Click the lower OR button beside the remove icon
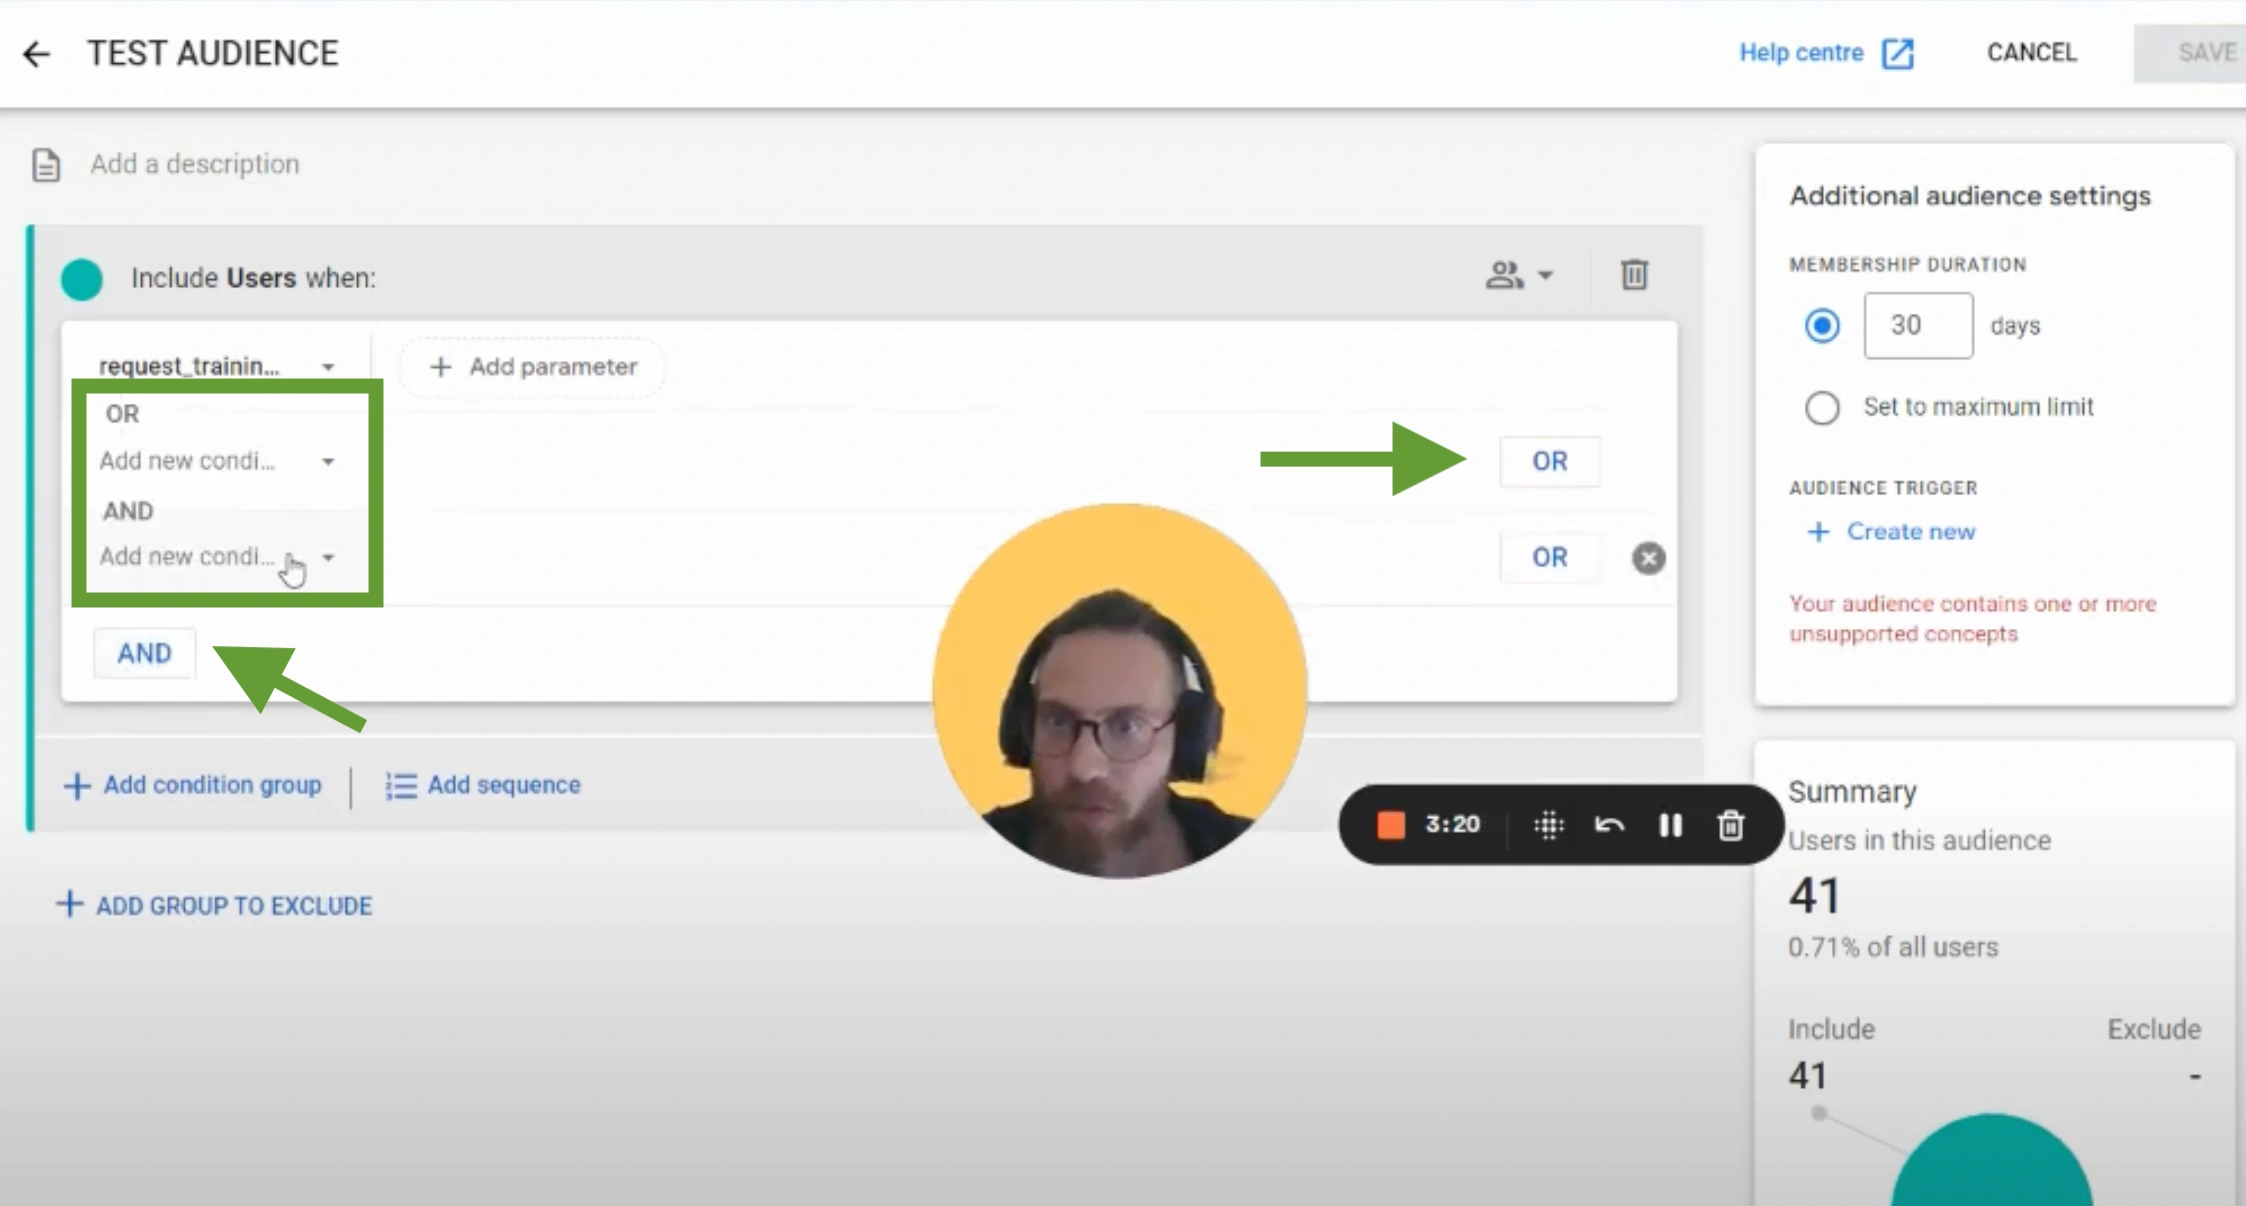This screenshot has width=2246, height=1206. click(1549, 558)
